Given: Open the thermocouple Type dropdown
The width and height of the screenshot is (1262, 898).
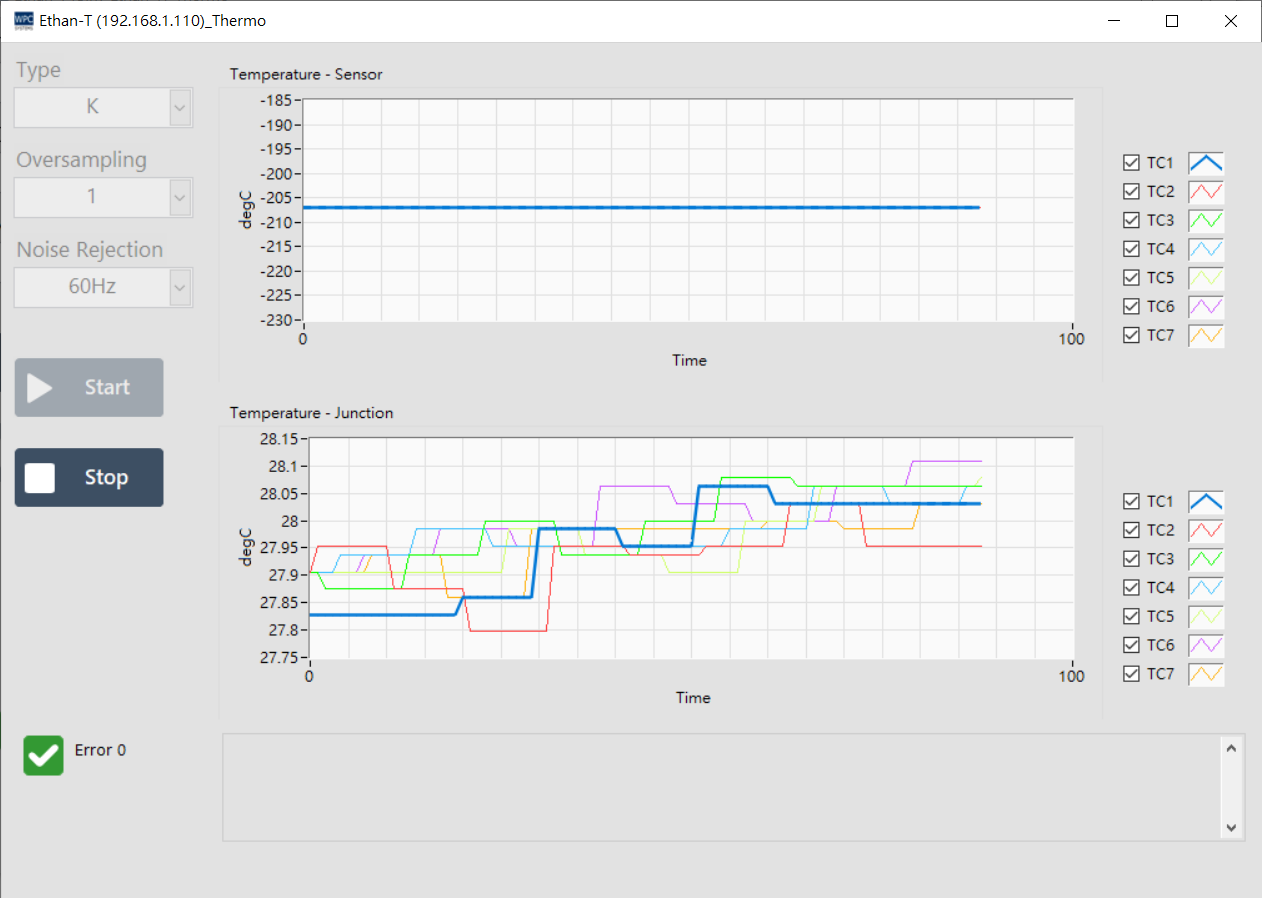Looking at the screenshot, I should 180,107.
